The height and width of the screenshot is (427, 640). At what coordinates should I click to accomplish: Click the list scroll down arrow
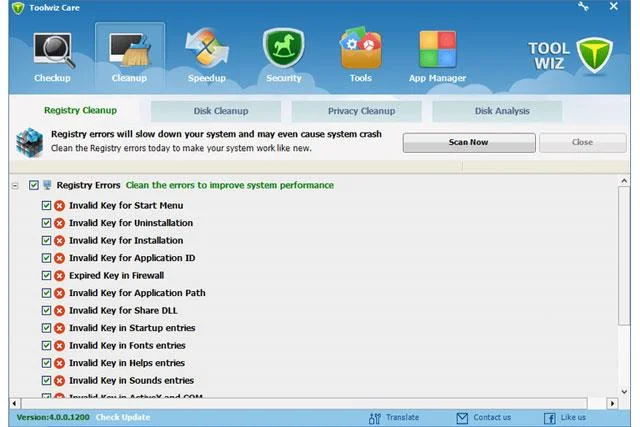click(624, 392)
